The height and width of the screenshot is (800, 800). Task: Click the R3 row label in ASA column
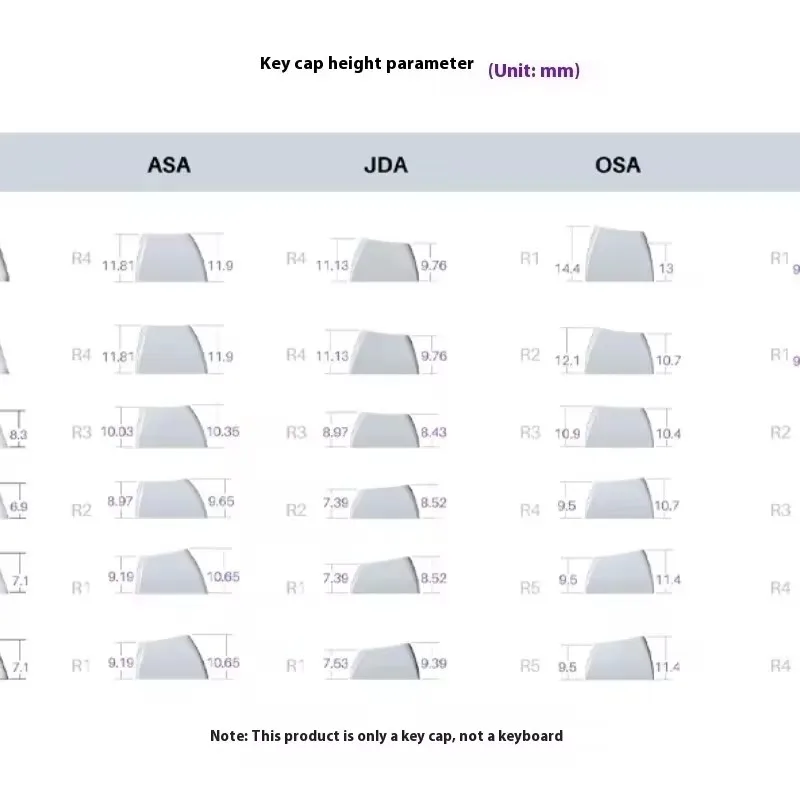pos(81,432)
